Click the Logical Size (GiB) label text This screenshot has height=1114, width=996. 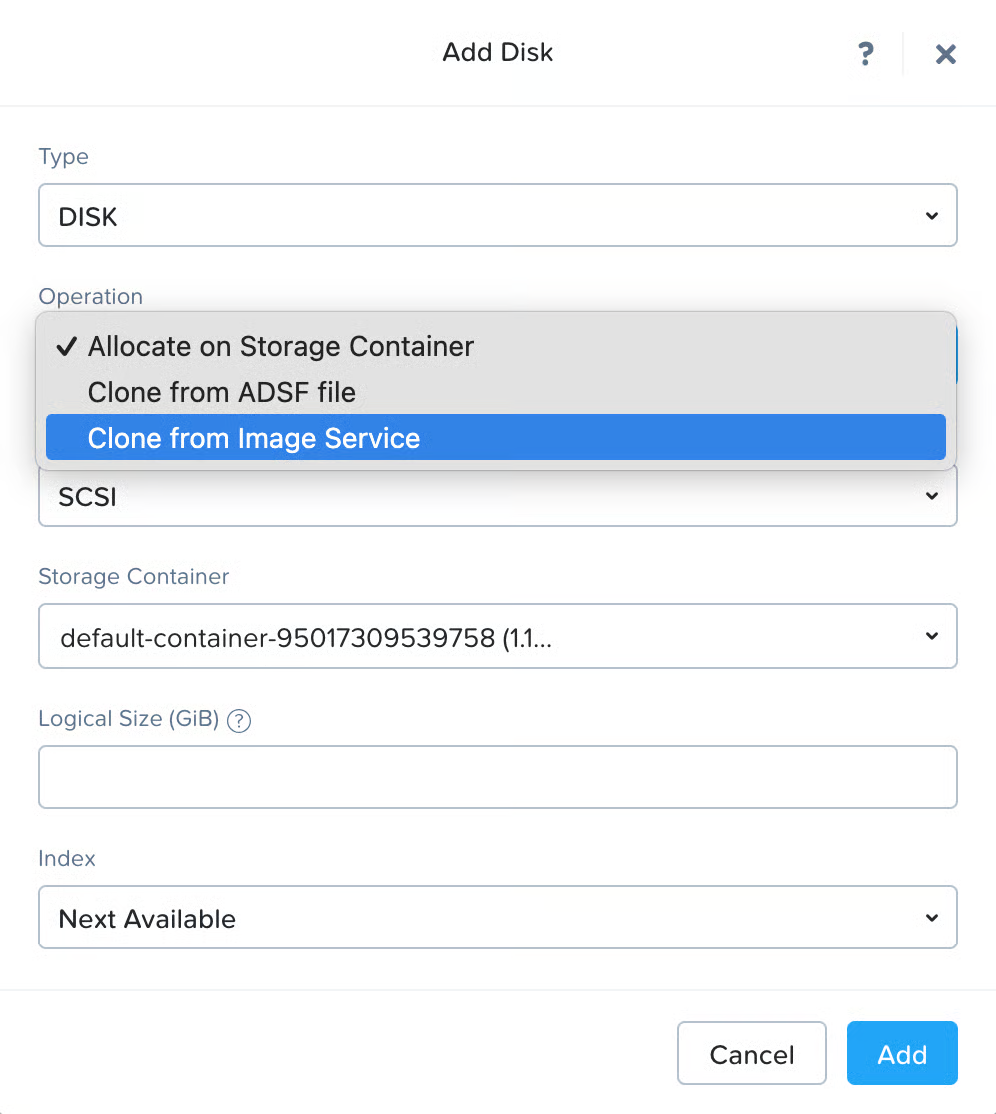(128, 719)
